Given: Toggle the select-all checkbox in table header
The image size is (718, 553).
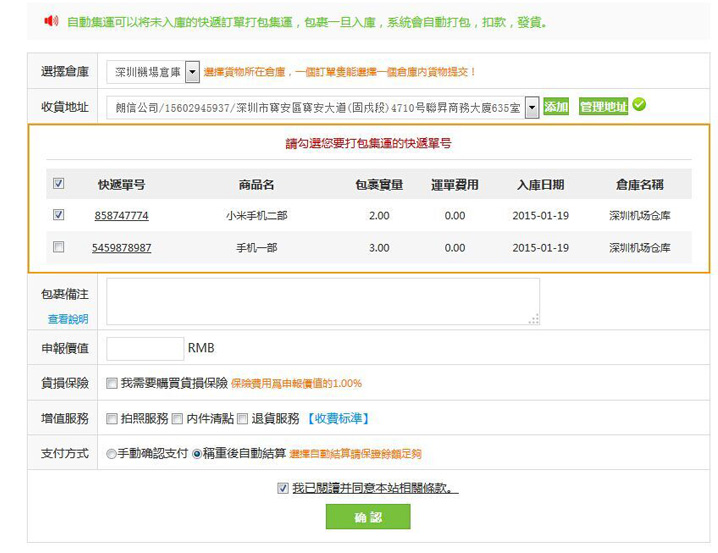Looking at the screenshot, I should point(59,184).
